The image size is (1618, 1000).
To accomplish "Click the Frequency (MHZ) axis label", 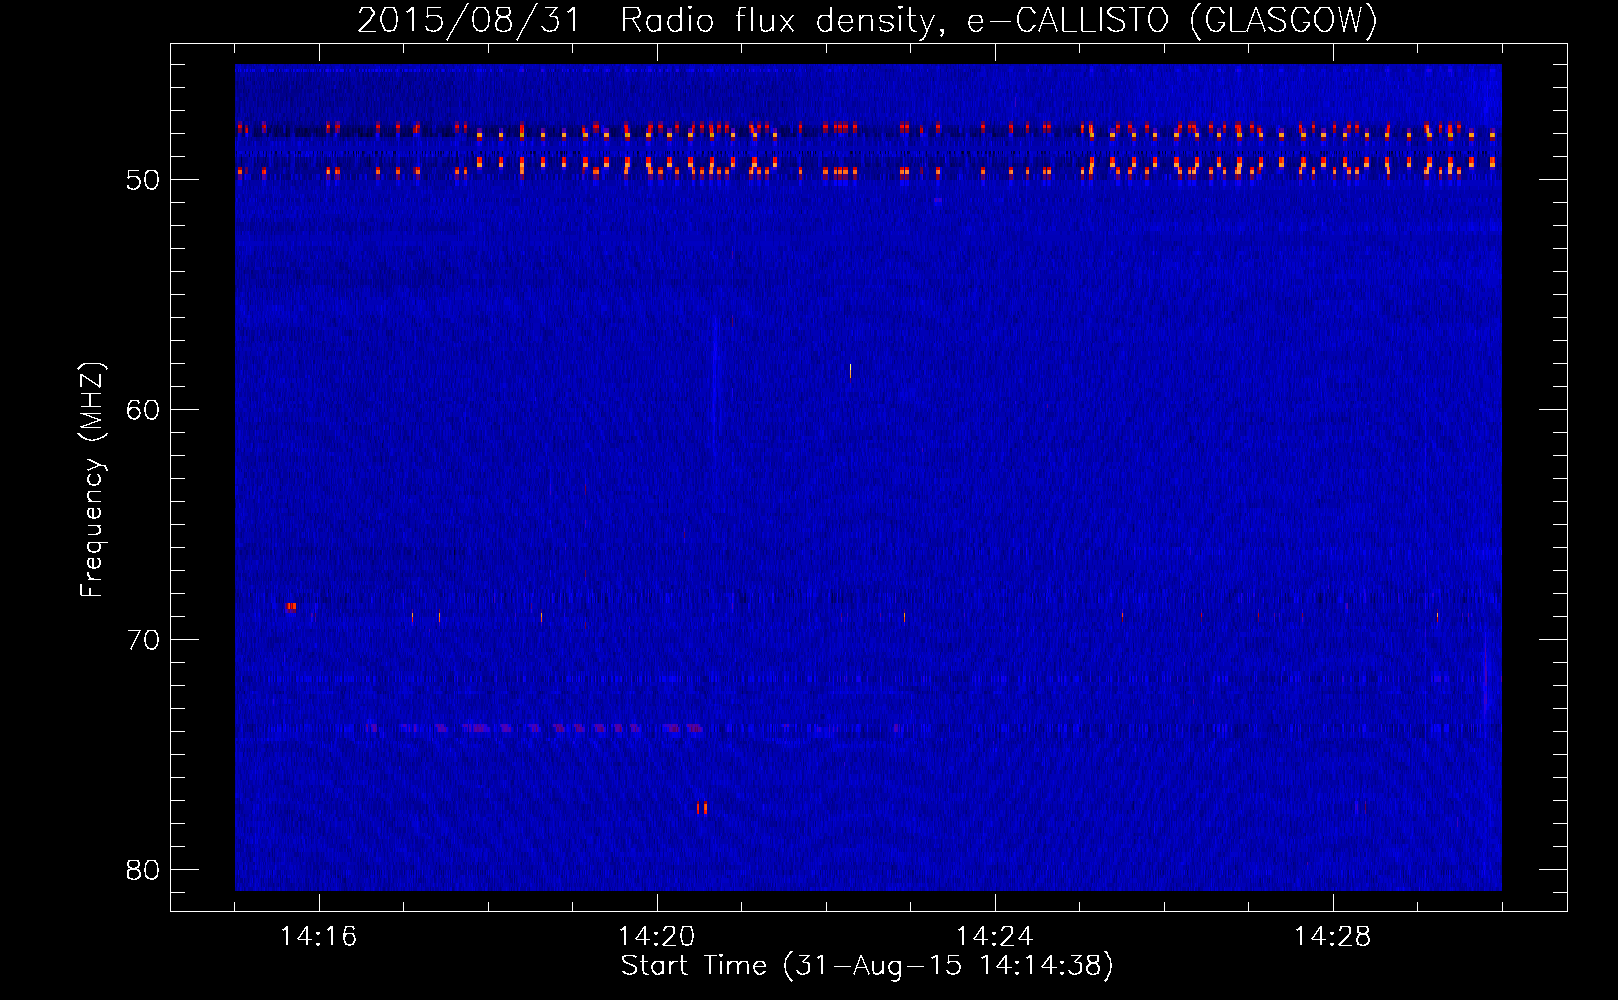I will coord(92,480).
